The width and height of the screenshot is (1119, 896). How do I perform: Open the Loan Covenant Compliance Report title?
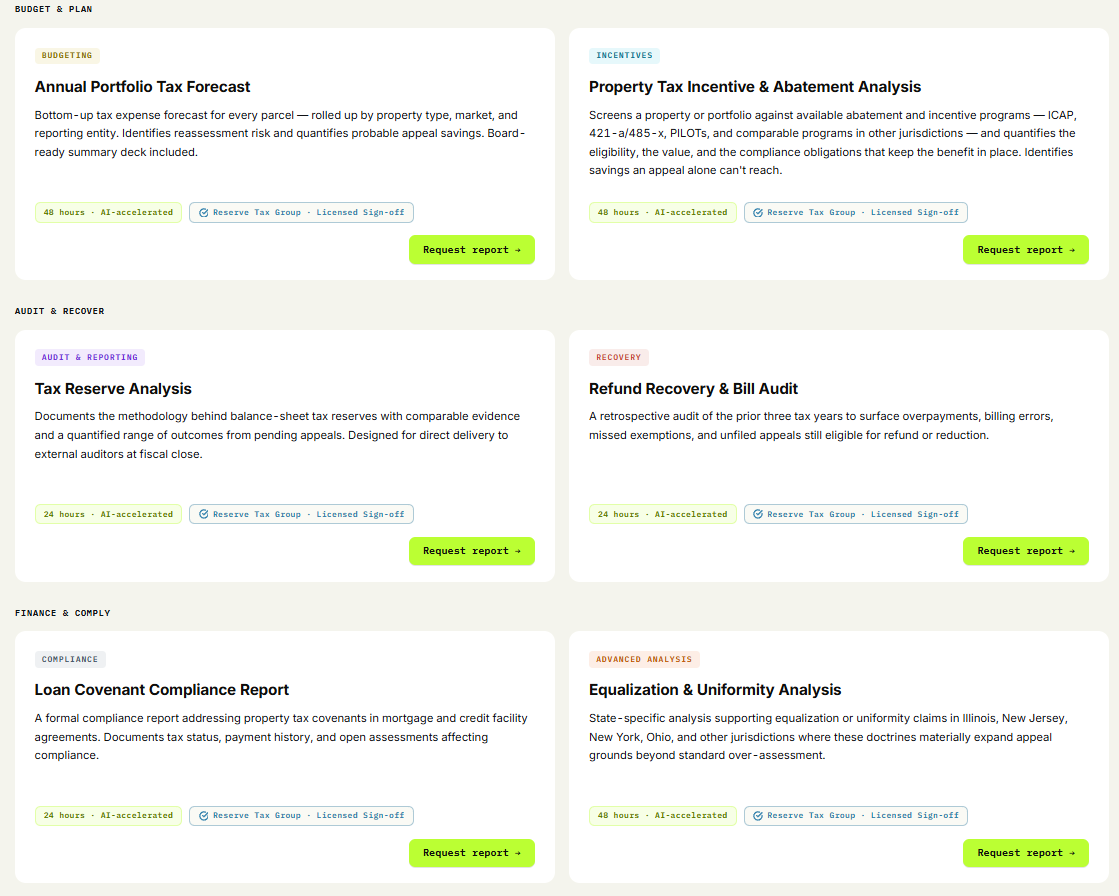click(162, 690)
